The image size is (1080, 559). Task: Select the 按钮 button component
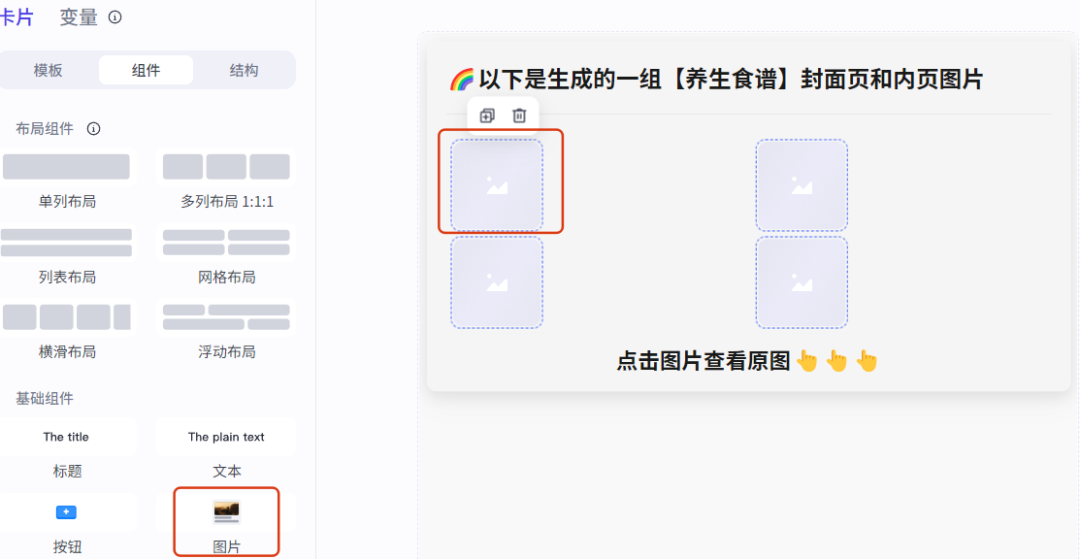(x=67, y=523)
